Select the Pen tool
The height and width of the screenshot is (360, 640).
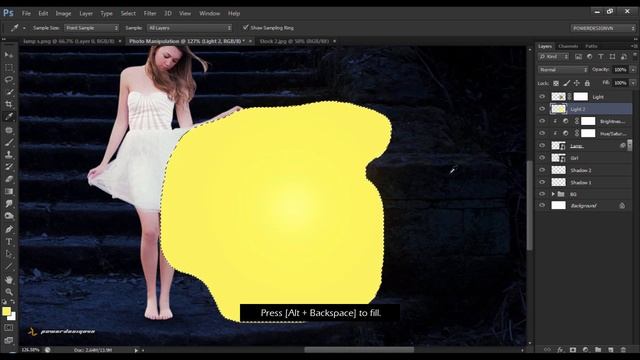(x=9, y=229)
